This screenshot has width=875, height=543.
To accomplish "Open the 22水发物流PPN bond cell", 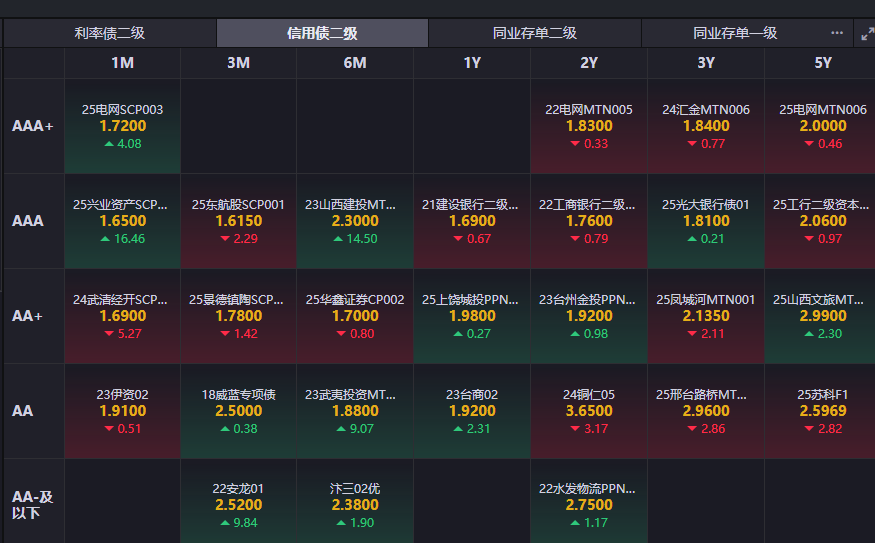I will tap(589, 501).
